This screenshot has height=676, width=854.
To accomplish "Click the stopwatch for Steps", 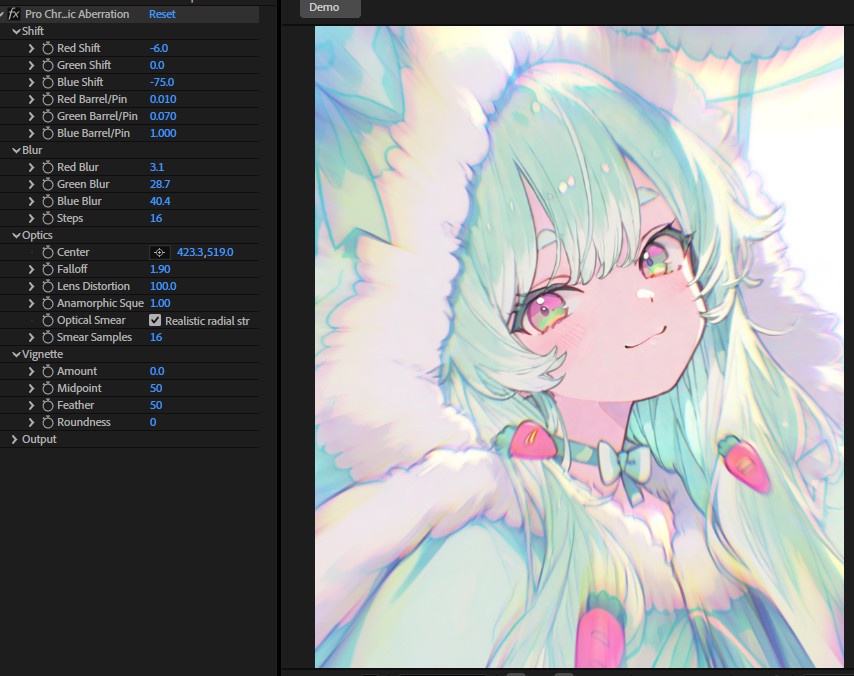I will click(46, 217).
